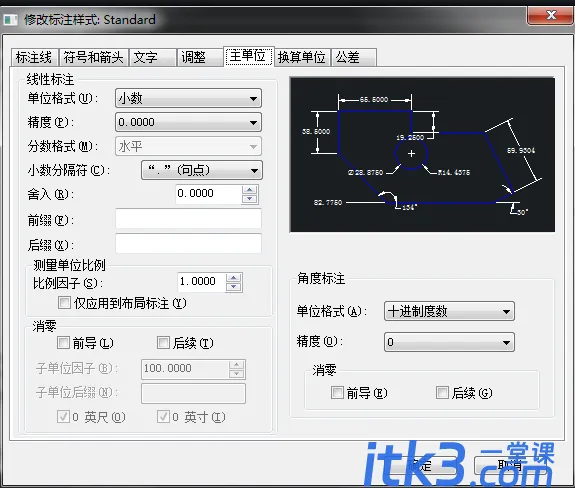Increase the 比例因子 scale factor arrow
575x488 pixels.
tap(234, 278)
